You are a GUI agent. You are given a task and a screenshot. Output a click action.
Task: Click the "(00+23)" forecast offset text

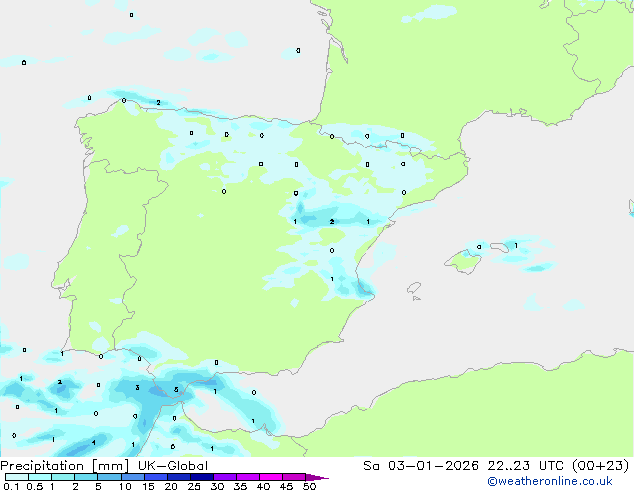[600, 466]
